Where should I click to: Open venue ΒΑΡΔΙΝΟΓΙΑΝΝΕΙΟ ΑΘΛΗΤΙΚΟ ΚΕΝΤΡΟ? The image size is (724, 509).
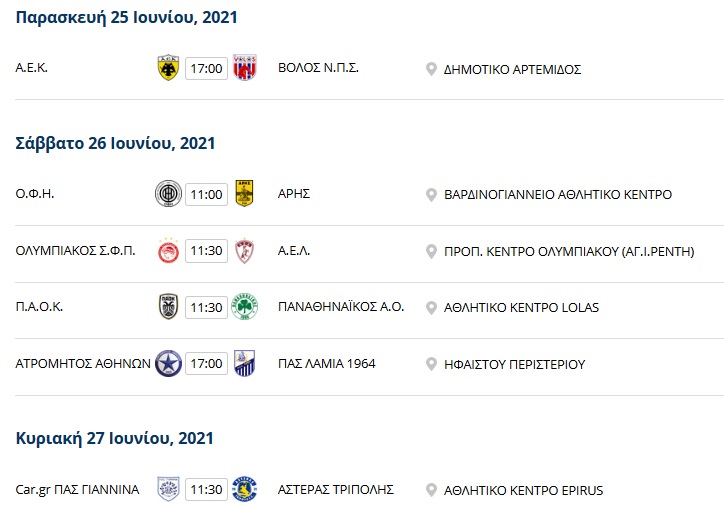click(x=558, y=194)
